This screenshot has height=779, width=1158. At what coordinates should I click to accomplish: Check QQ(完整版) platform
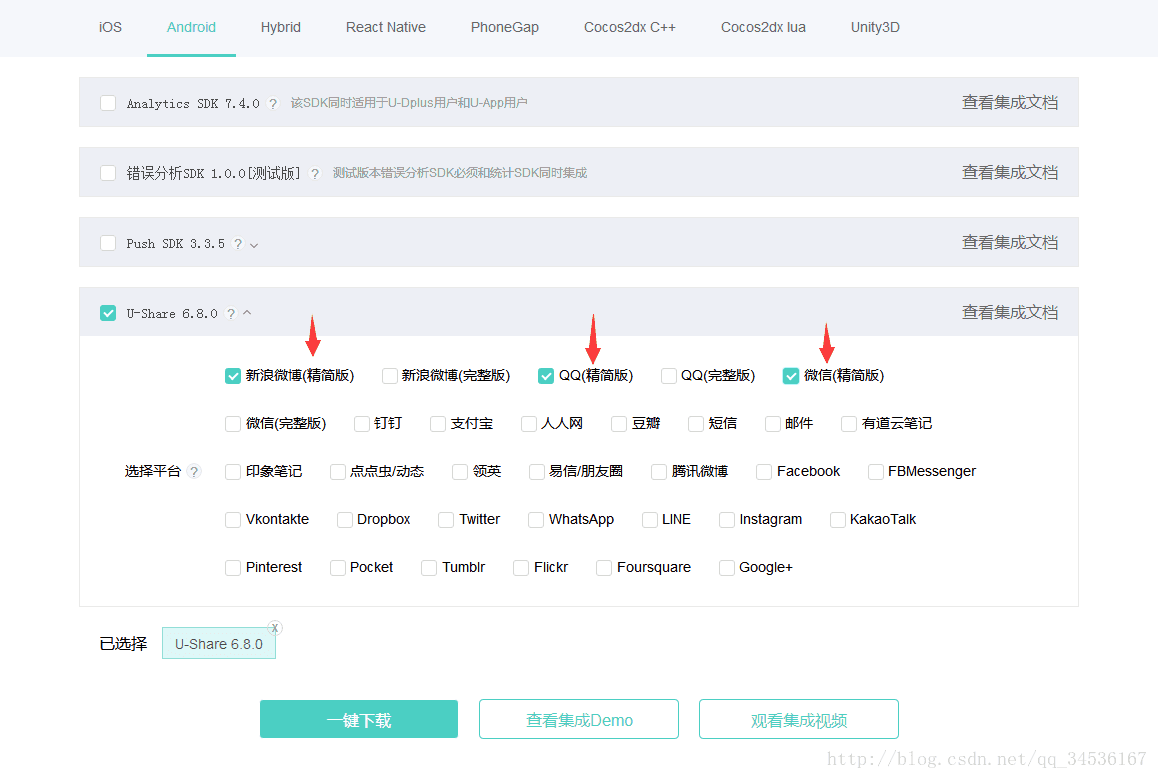[x=668, y=376]
